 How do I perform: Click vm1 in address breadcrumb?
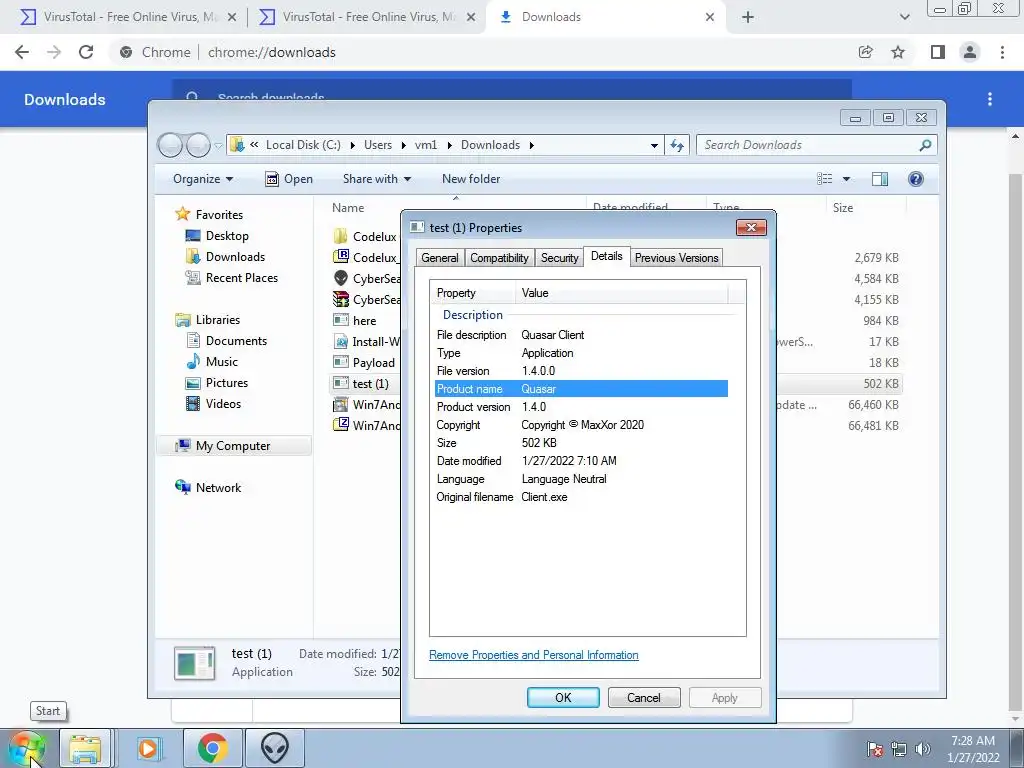(x=426, y=145)
